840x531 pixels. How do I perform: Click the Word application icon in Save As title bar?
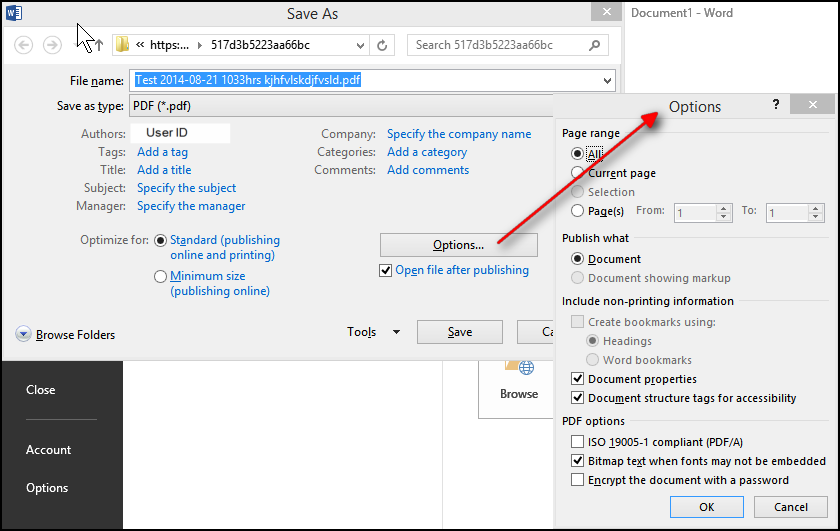pos(14,12)
